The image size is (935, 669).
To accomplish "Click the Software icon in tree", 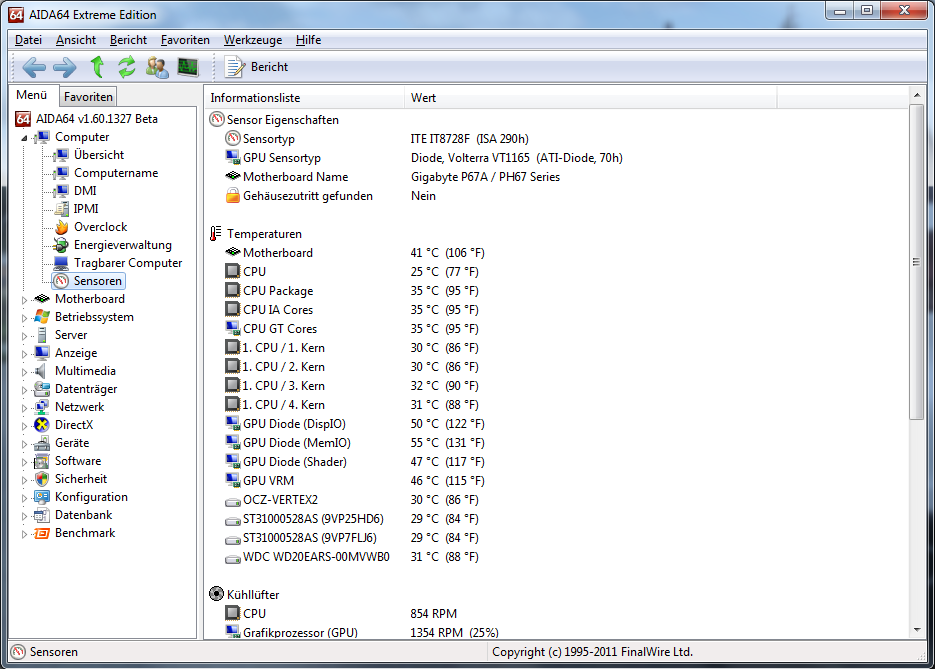I will 42,461.
